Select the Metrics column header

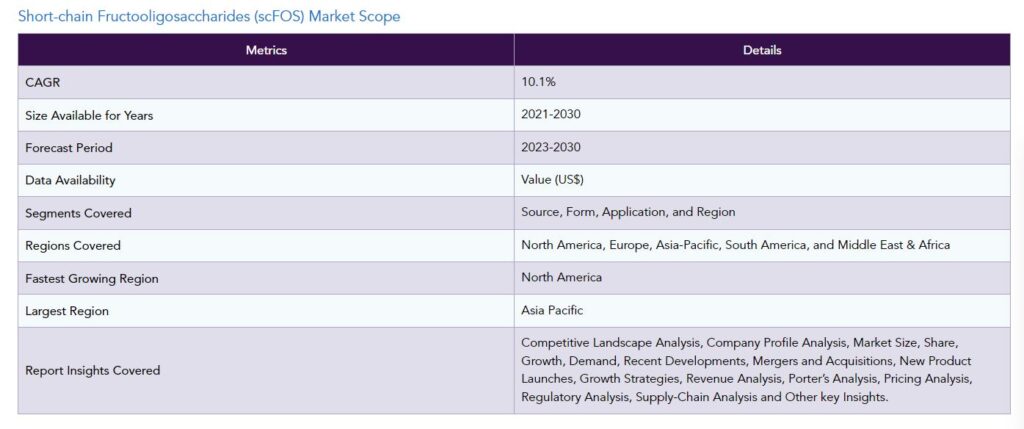pos(266,50)
